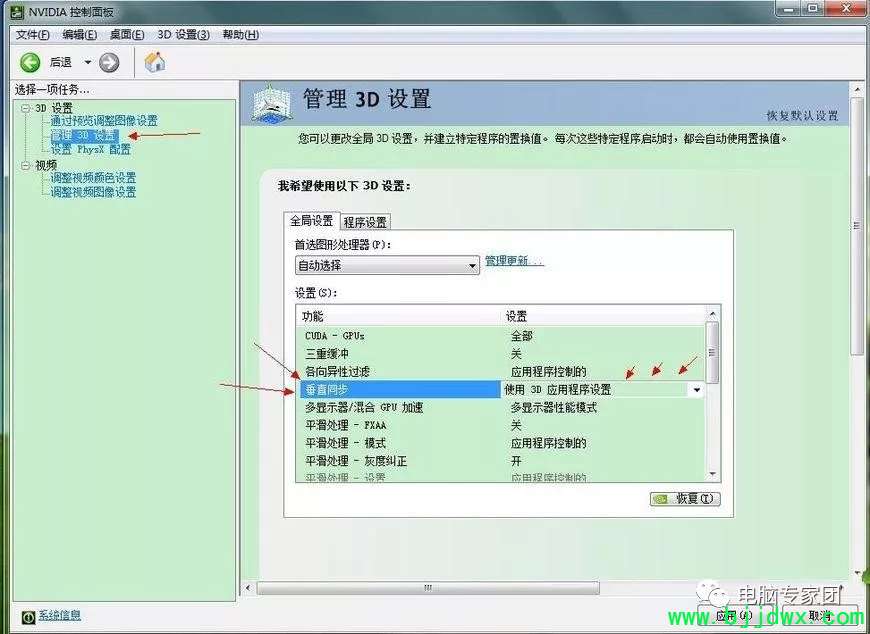Image resolution: width=870 pixels, height=634 pixels.
Task: Click the NVIDIA logo in the title bar
Action: [x=17, y=12]
